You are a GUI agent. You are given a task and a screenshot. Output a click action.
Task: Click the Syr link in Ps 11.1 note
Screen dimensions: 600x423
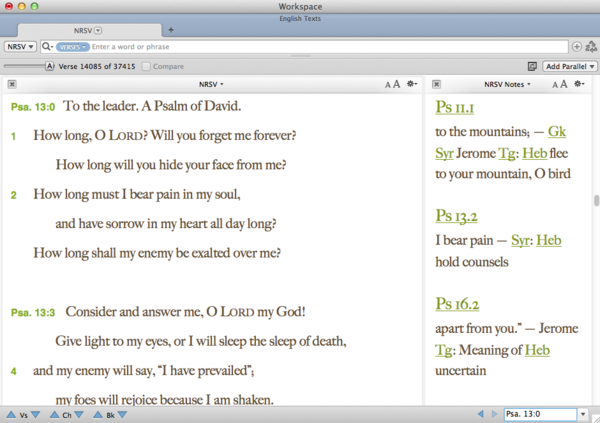click(x=444, y=154)
